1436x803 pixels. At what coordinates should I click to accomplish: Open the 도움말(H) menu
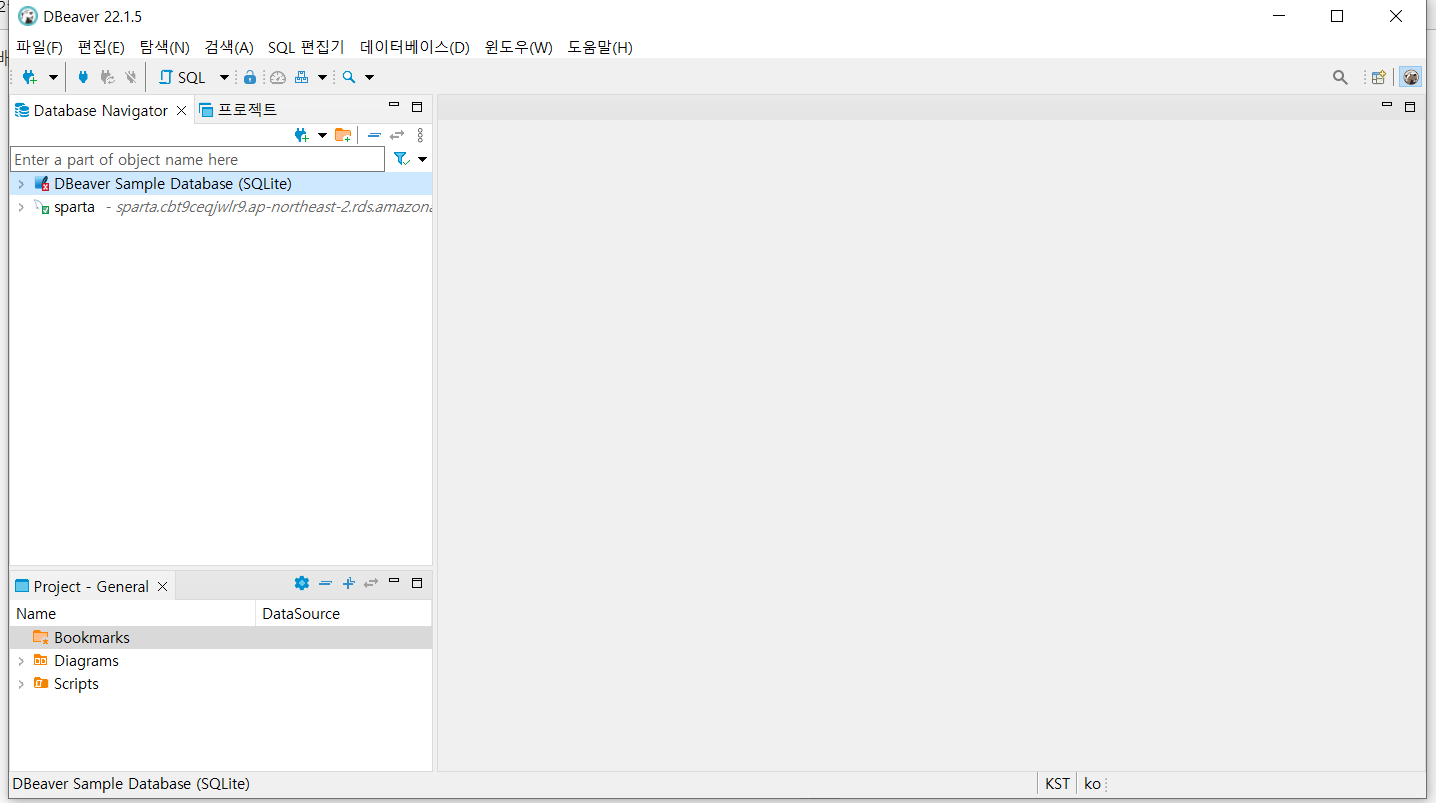tap(600, 47)
